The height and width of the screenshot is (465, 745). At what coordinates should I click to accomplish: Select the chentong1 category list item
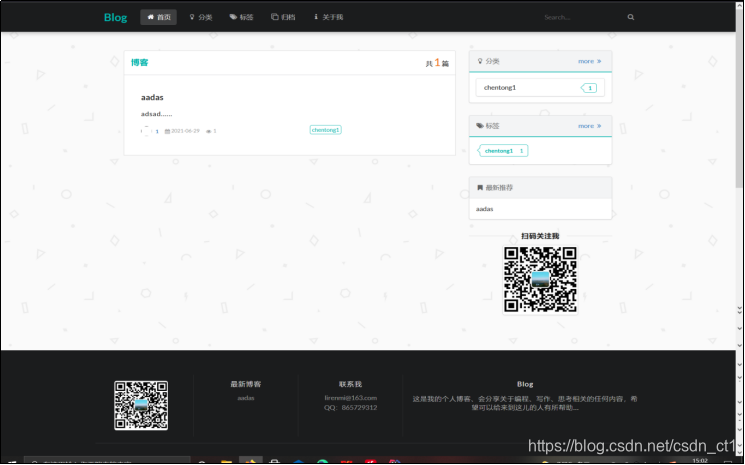click(x=540, y=88)
